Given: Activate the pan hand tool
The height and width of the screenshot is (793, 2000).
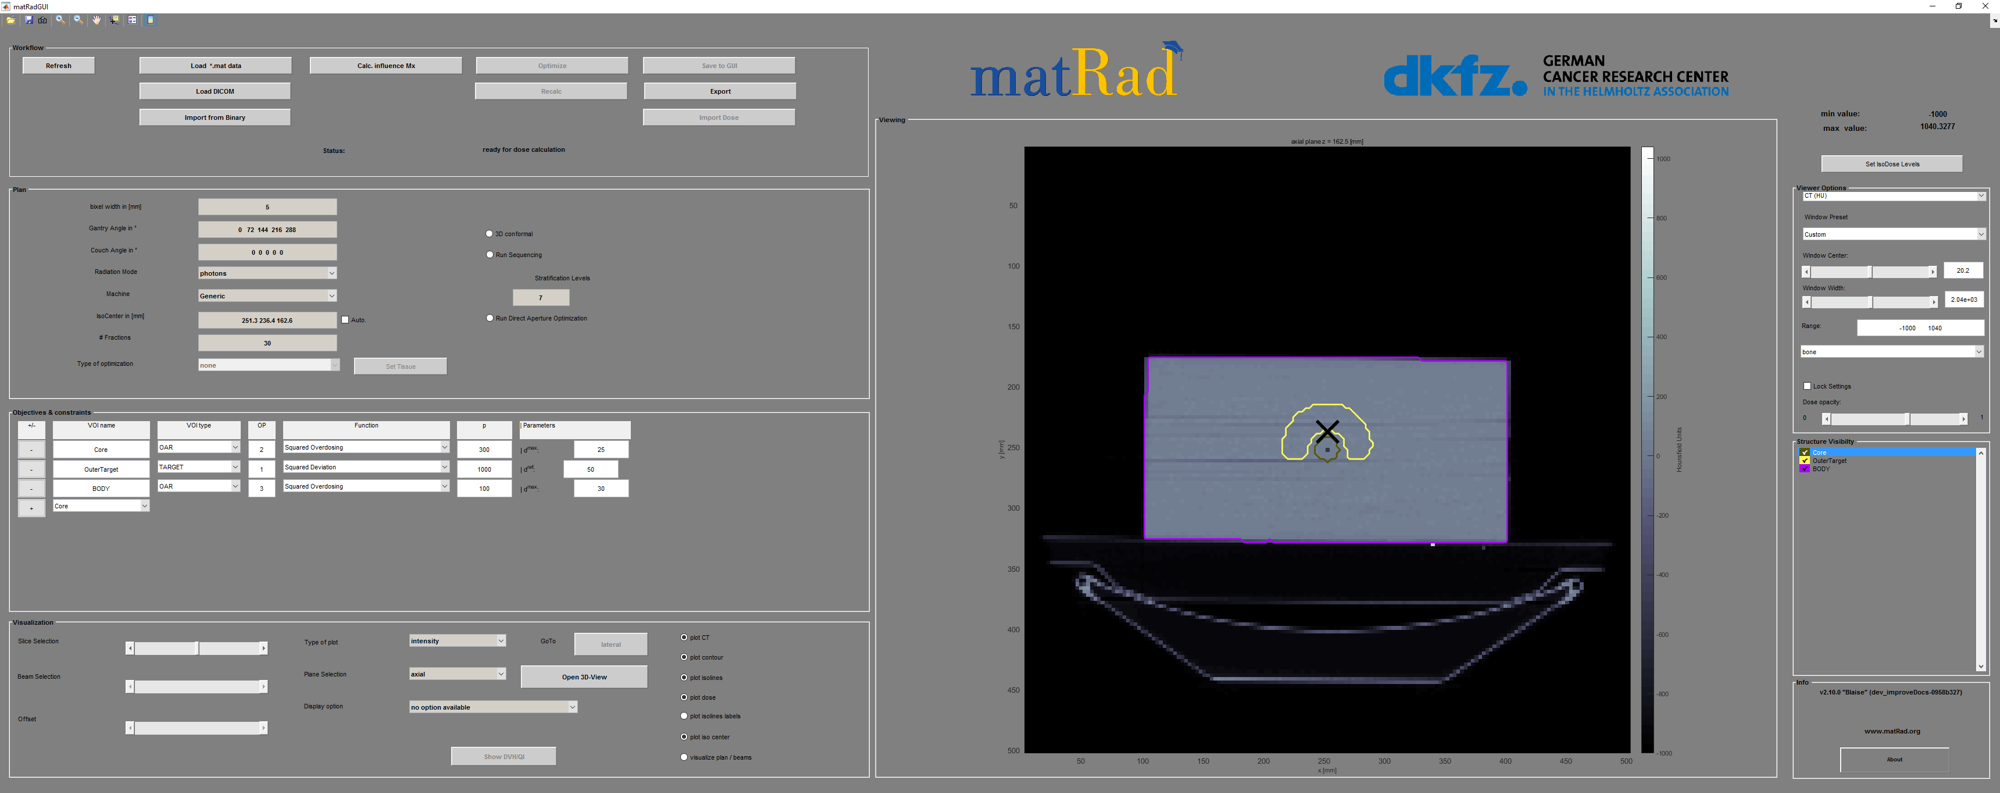Looking at the screenshot, I should tap(97, 20).
